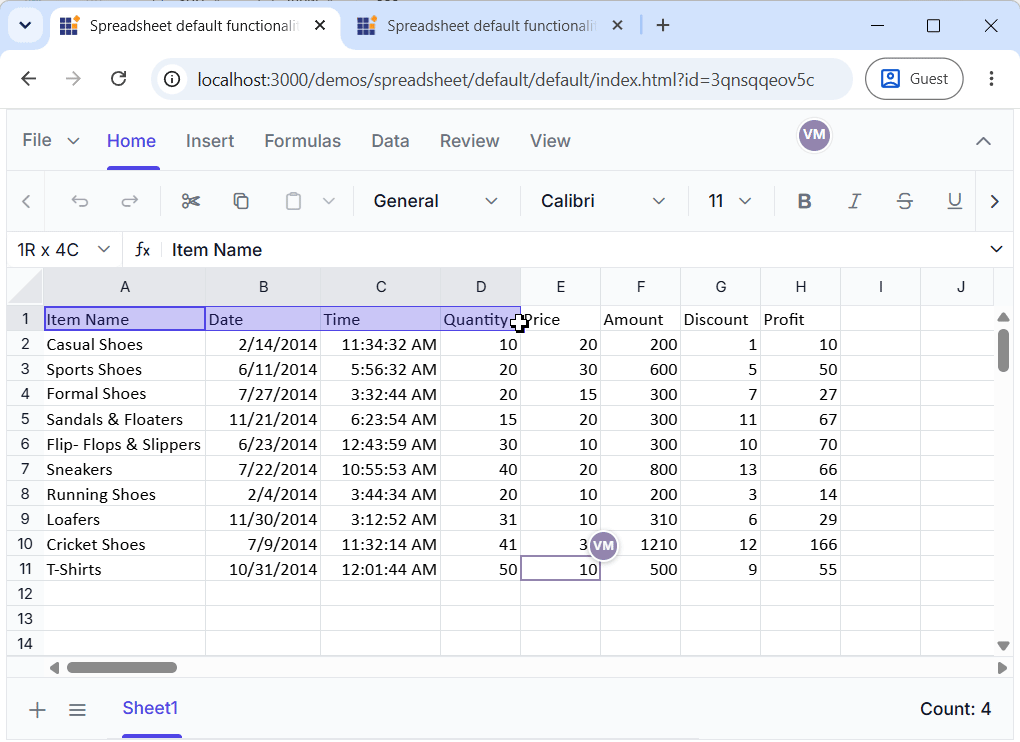Screen dimensions: 1020x742
Task: Switch to the Formulas ribbon tab
Action: point(302,141)
